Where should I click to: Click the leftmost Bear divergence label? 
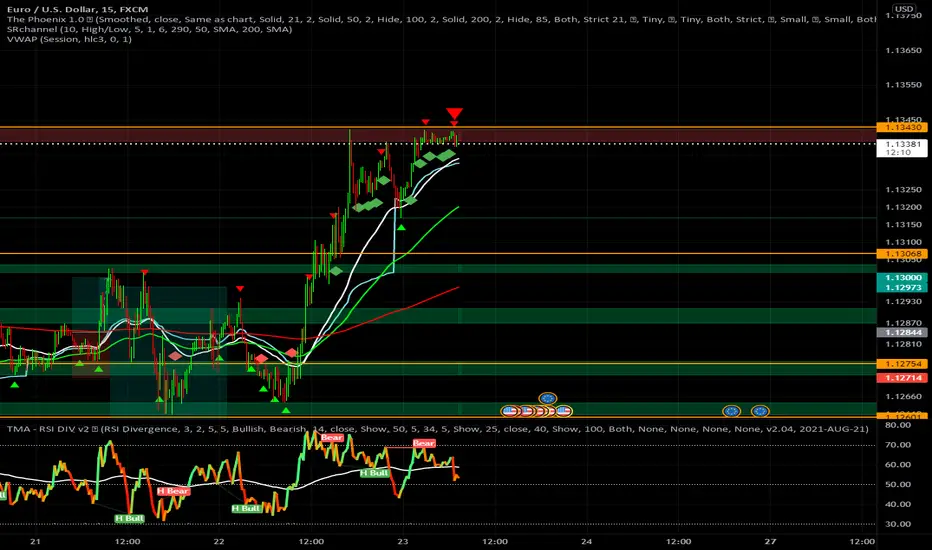click(332, 438)
